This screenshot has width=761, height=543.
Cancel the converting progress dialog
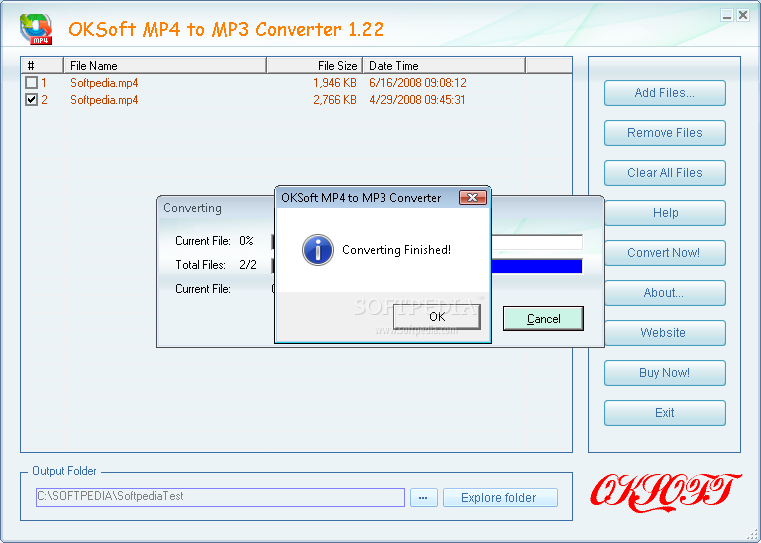point(543,319)
